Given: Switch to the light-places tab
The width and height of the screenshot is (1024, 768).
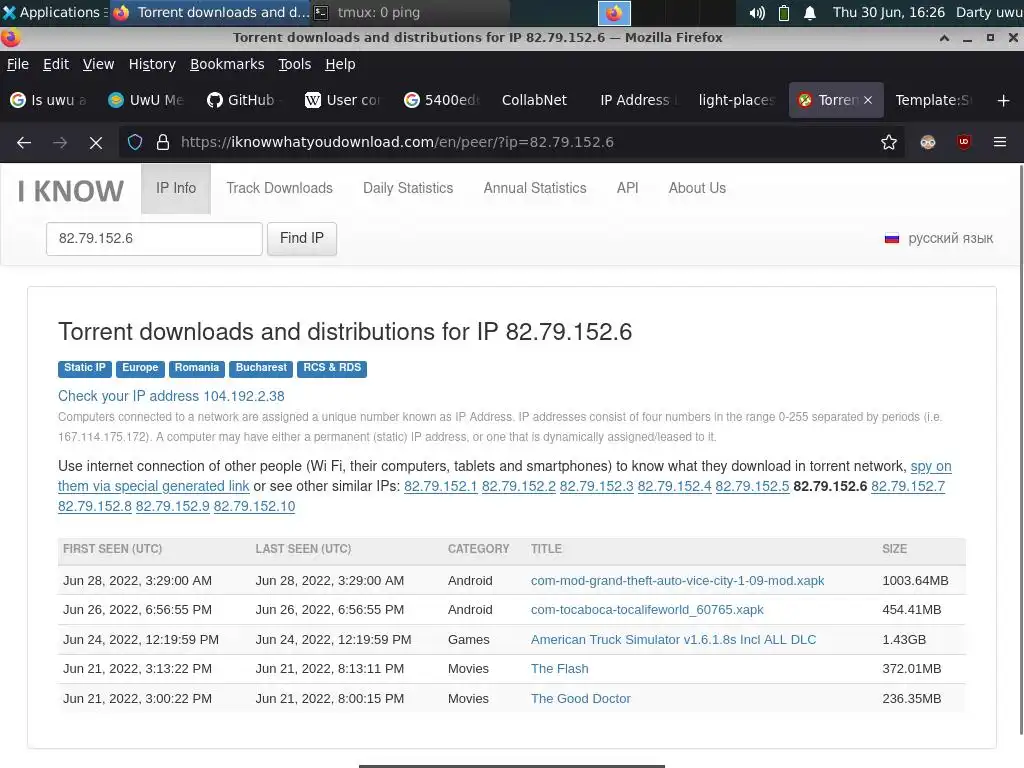Looking at the screenshot, I should 736,100.
